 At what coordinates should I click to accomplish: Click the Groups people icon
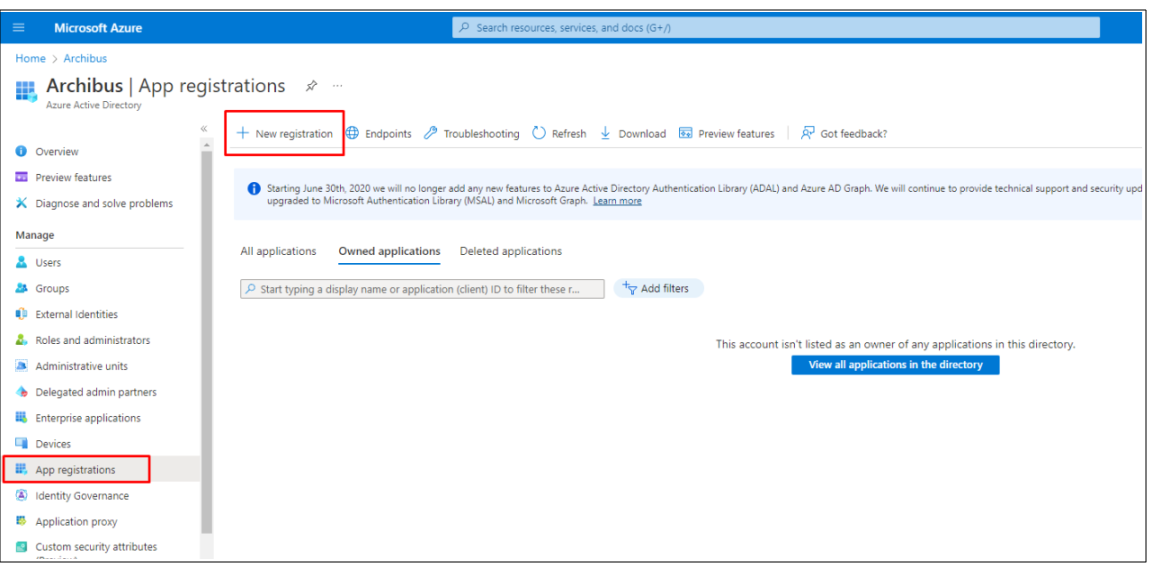pos(21,288)
